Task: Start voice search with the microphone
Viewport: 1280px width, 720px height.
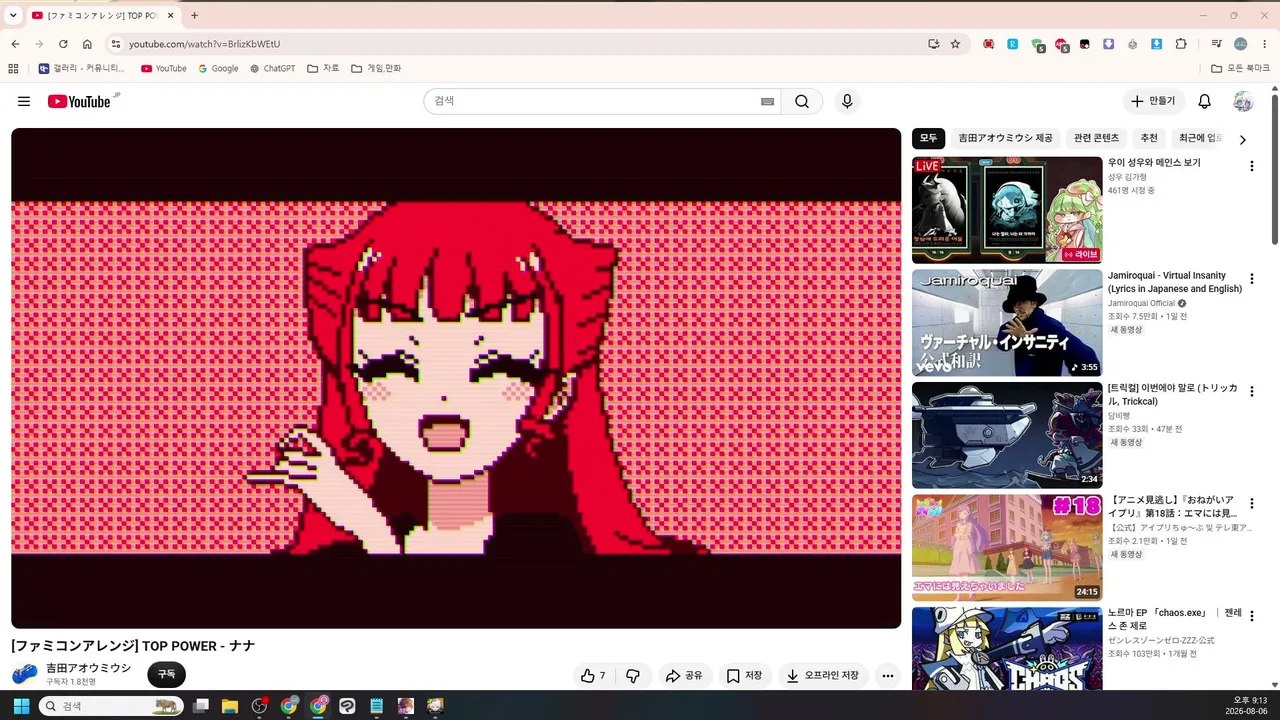Action: click(847, 101)
